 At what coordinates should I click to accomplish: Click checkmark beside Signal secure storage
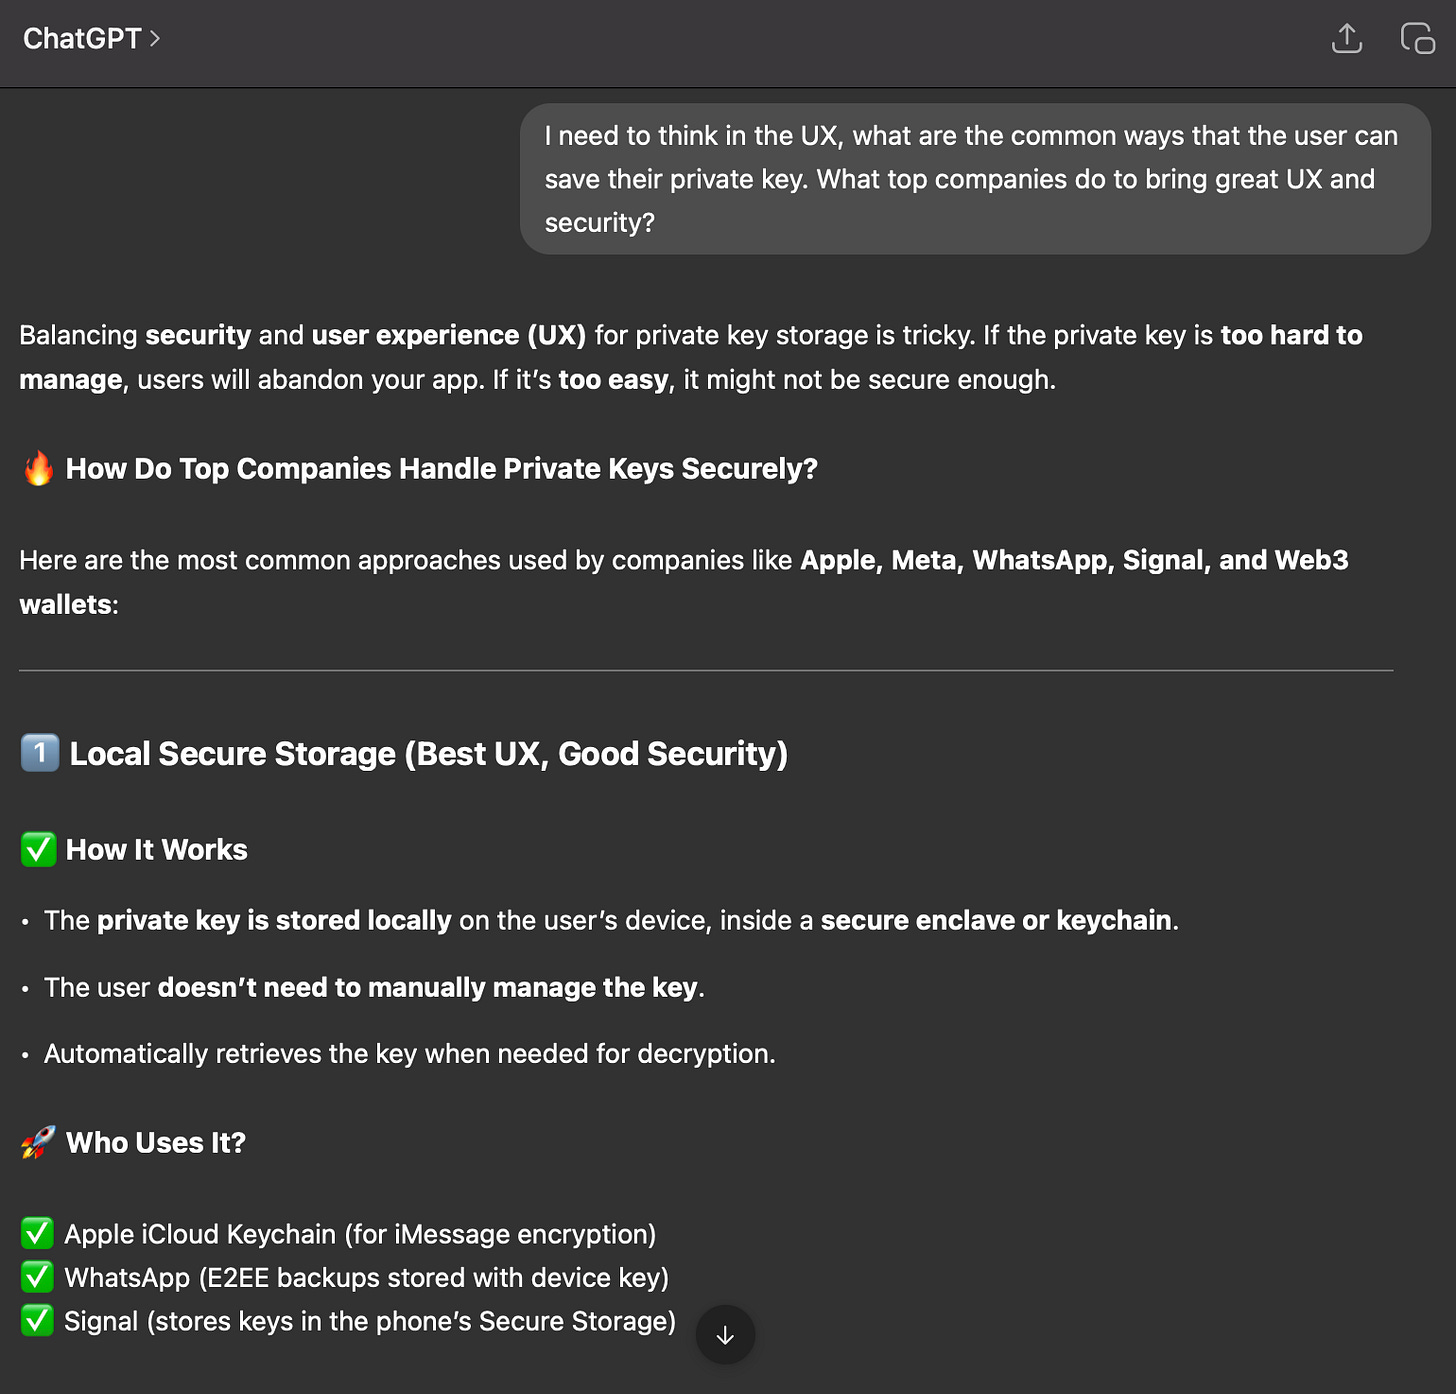pyautogui.click(x=37, y=1321)
